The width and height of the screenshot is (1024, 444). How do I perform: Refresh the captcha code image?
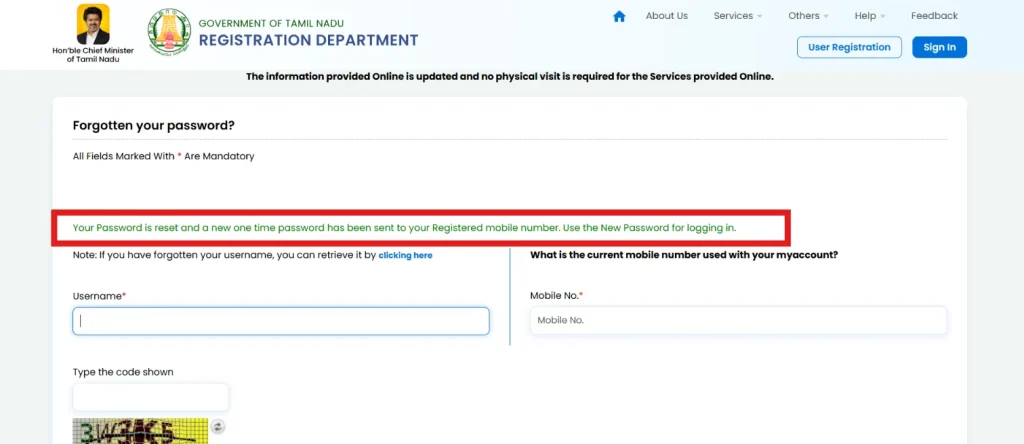[x=219, y=426]
